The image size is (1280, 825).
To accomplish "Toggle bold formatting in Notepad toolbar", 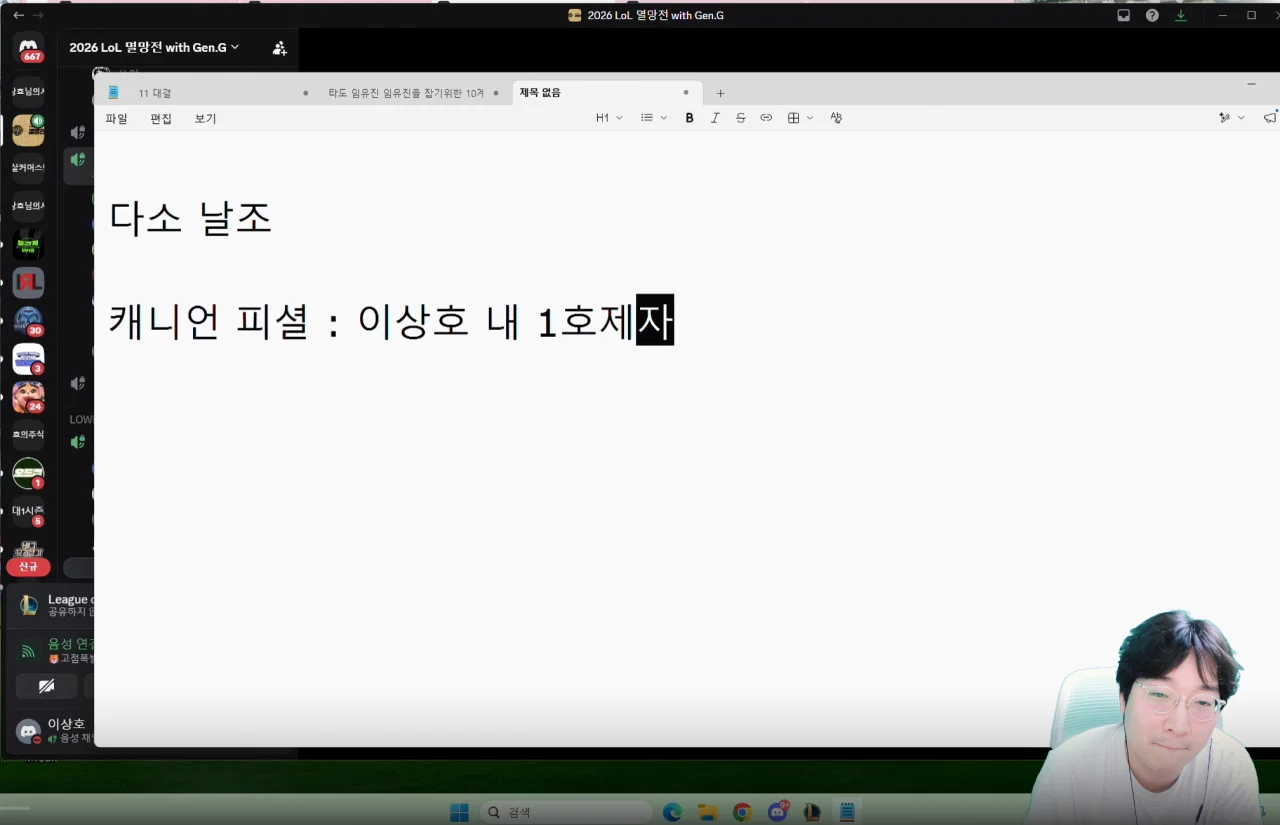I will (x=689, y=118).
